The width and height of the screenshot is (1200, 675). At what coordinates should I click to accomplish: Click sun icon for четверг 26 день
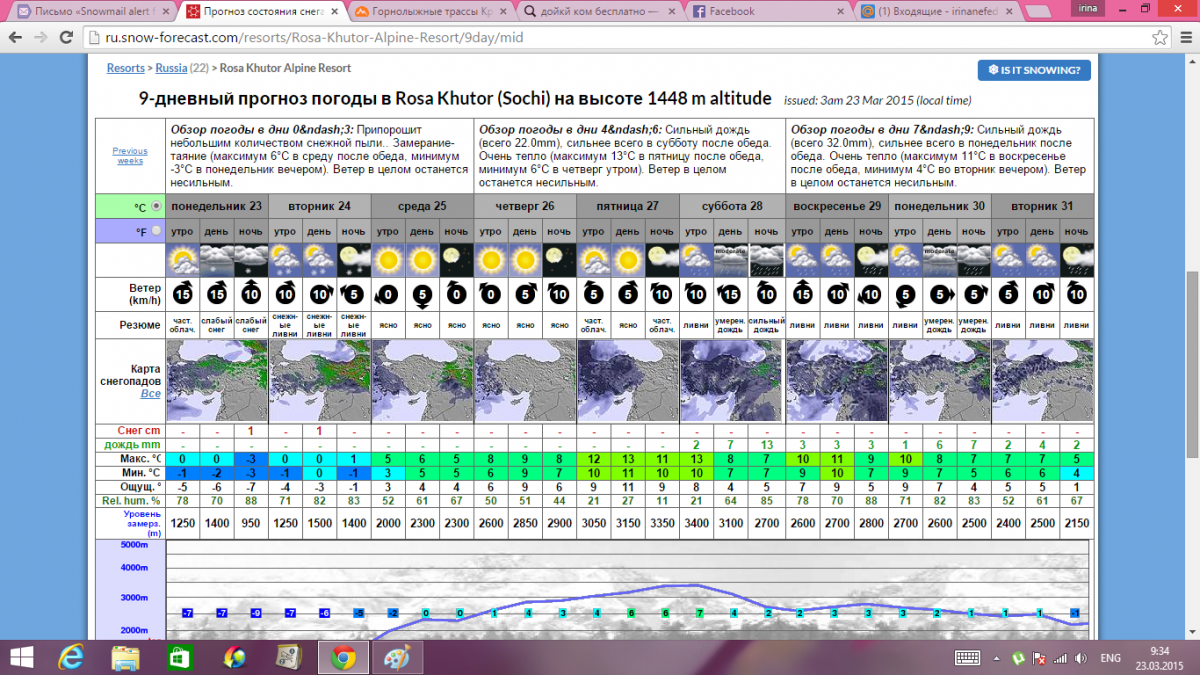pyautogui.click(x=524, y=262)
